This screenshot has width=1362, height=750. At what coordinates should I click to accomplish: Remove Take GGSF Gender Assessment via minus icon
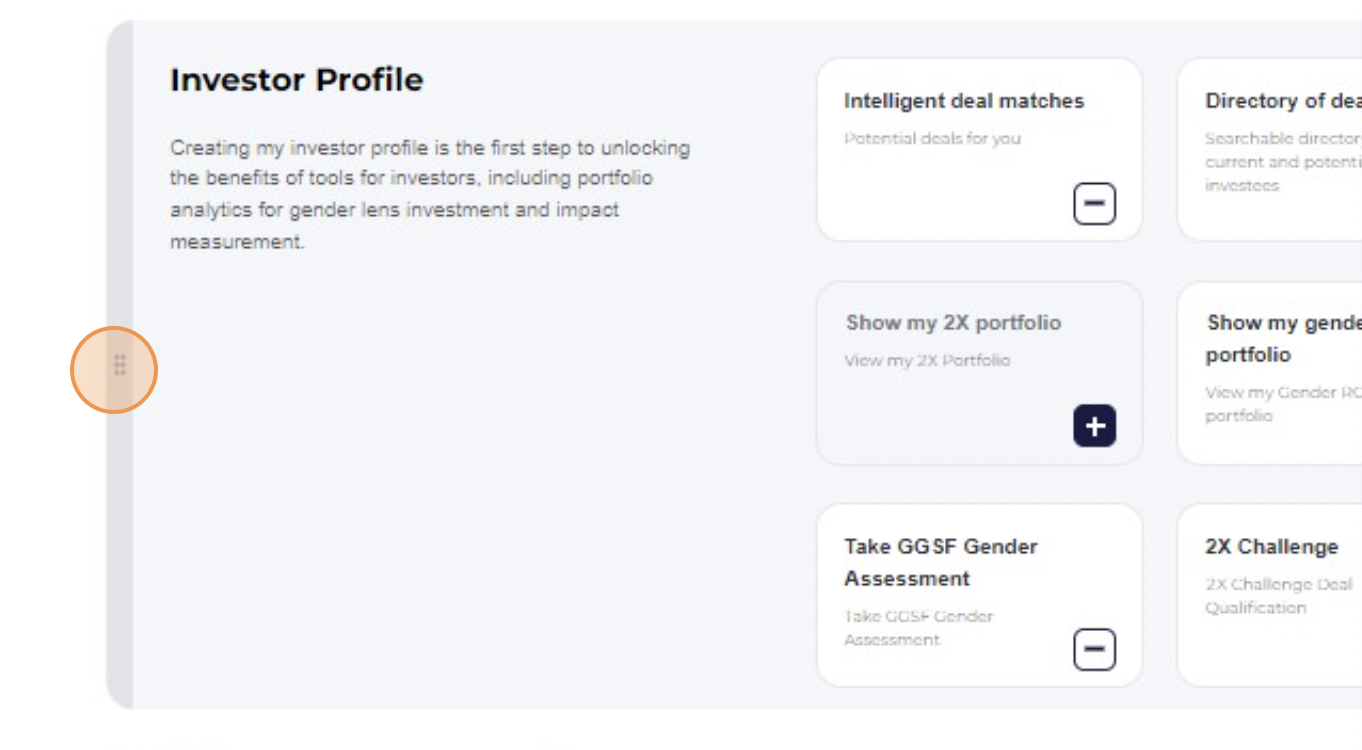tap(1094, 650)
